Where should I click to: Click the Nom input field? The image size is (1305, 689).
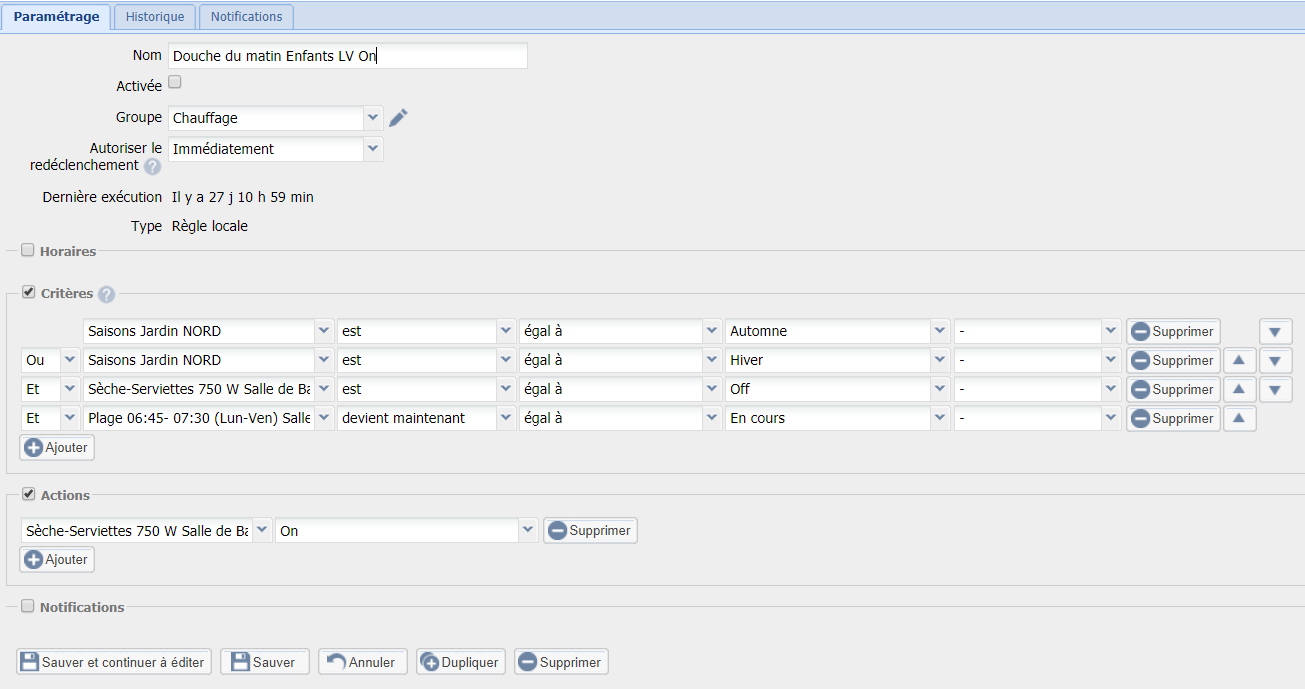[x=347, y=56]
